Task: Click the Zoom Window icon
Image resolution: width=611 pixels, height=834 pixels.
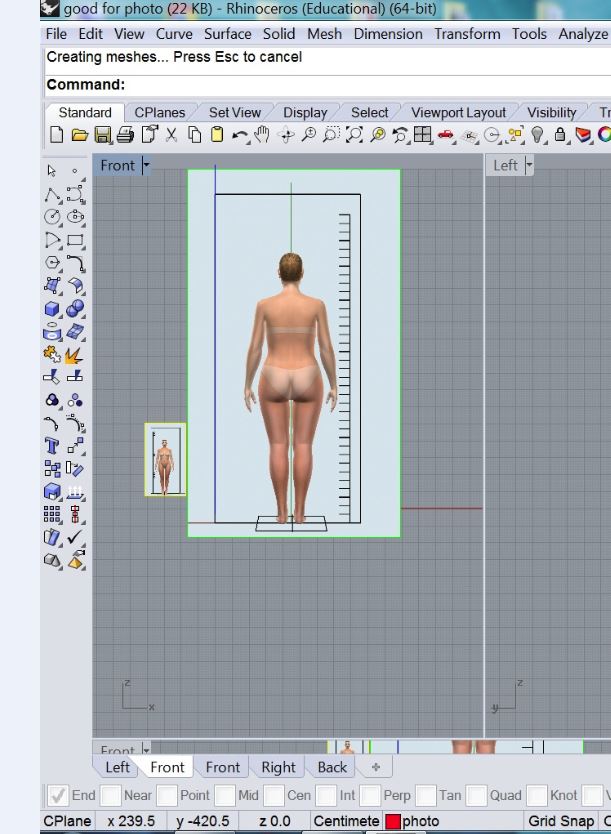Action: 331,135
